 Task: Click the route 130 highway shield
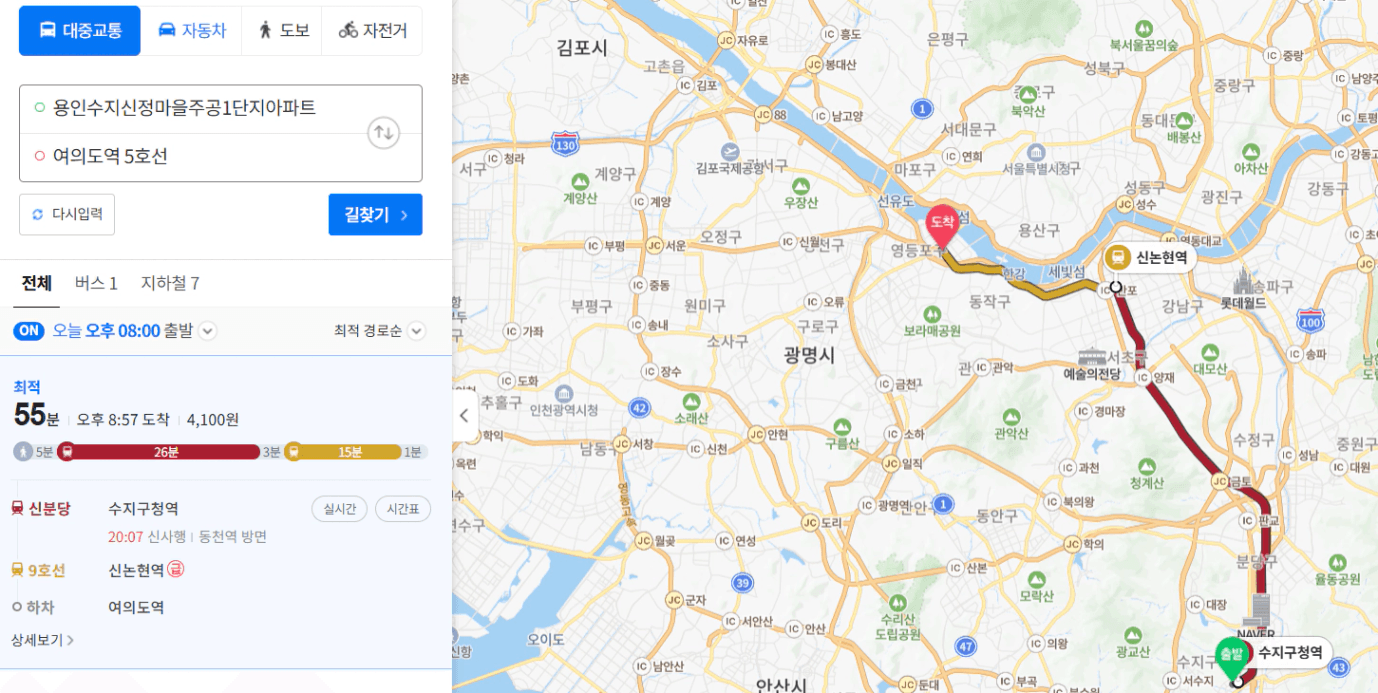point(565,144)
